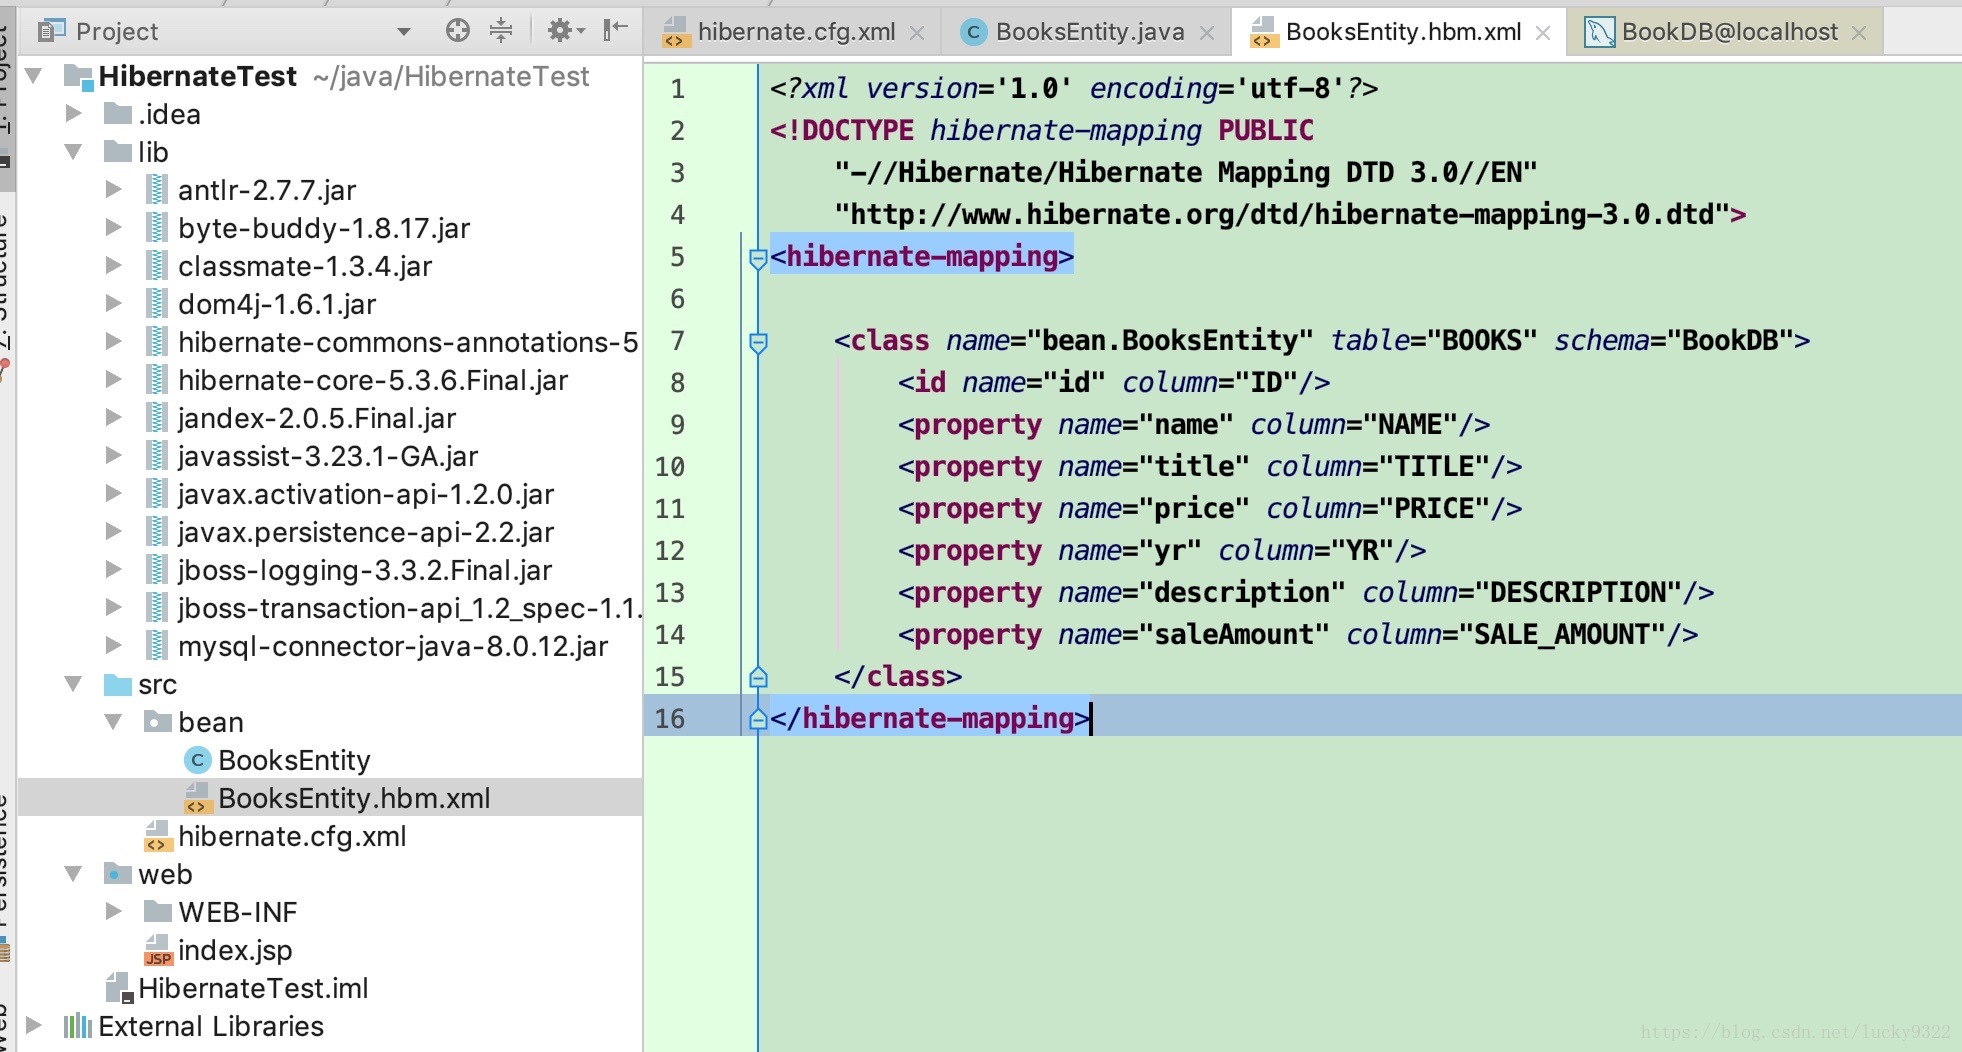Expand antlr-2.7.7.jar node

pyautogui.click(x=113, y=189)
